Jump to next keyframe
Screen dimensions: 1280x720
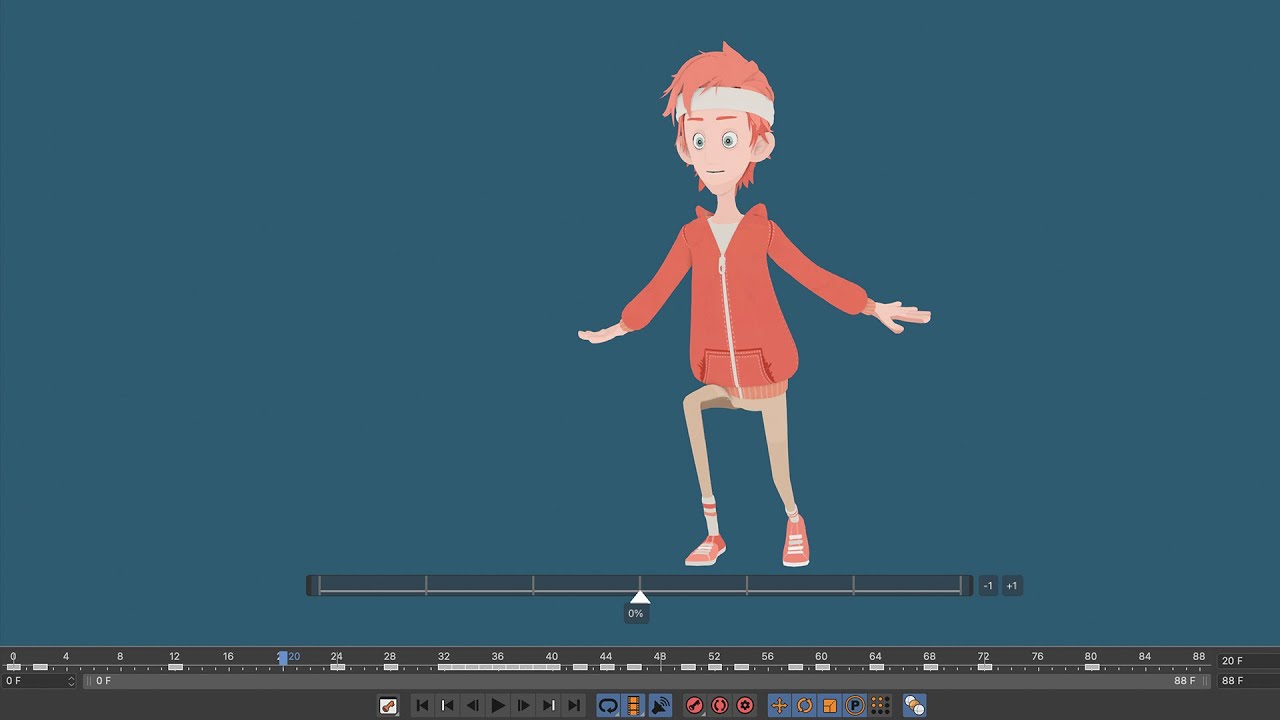pyautogui.click(x=548, y=706)
